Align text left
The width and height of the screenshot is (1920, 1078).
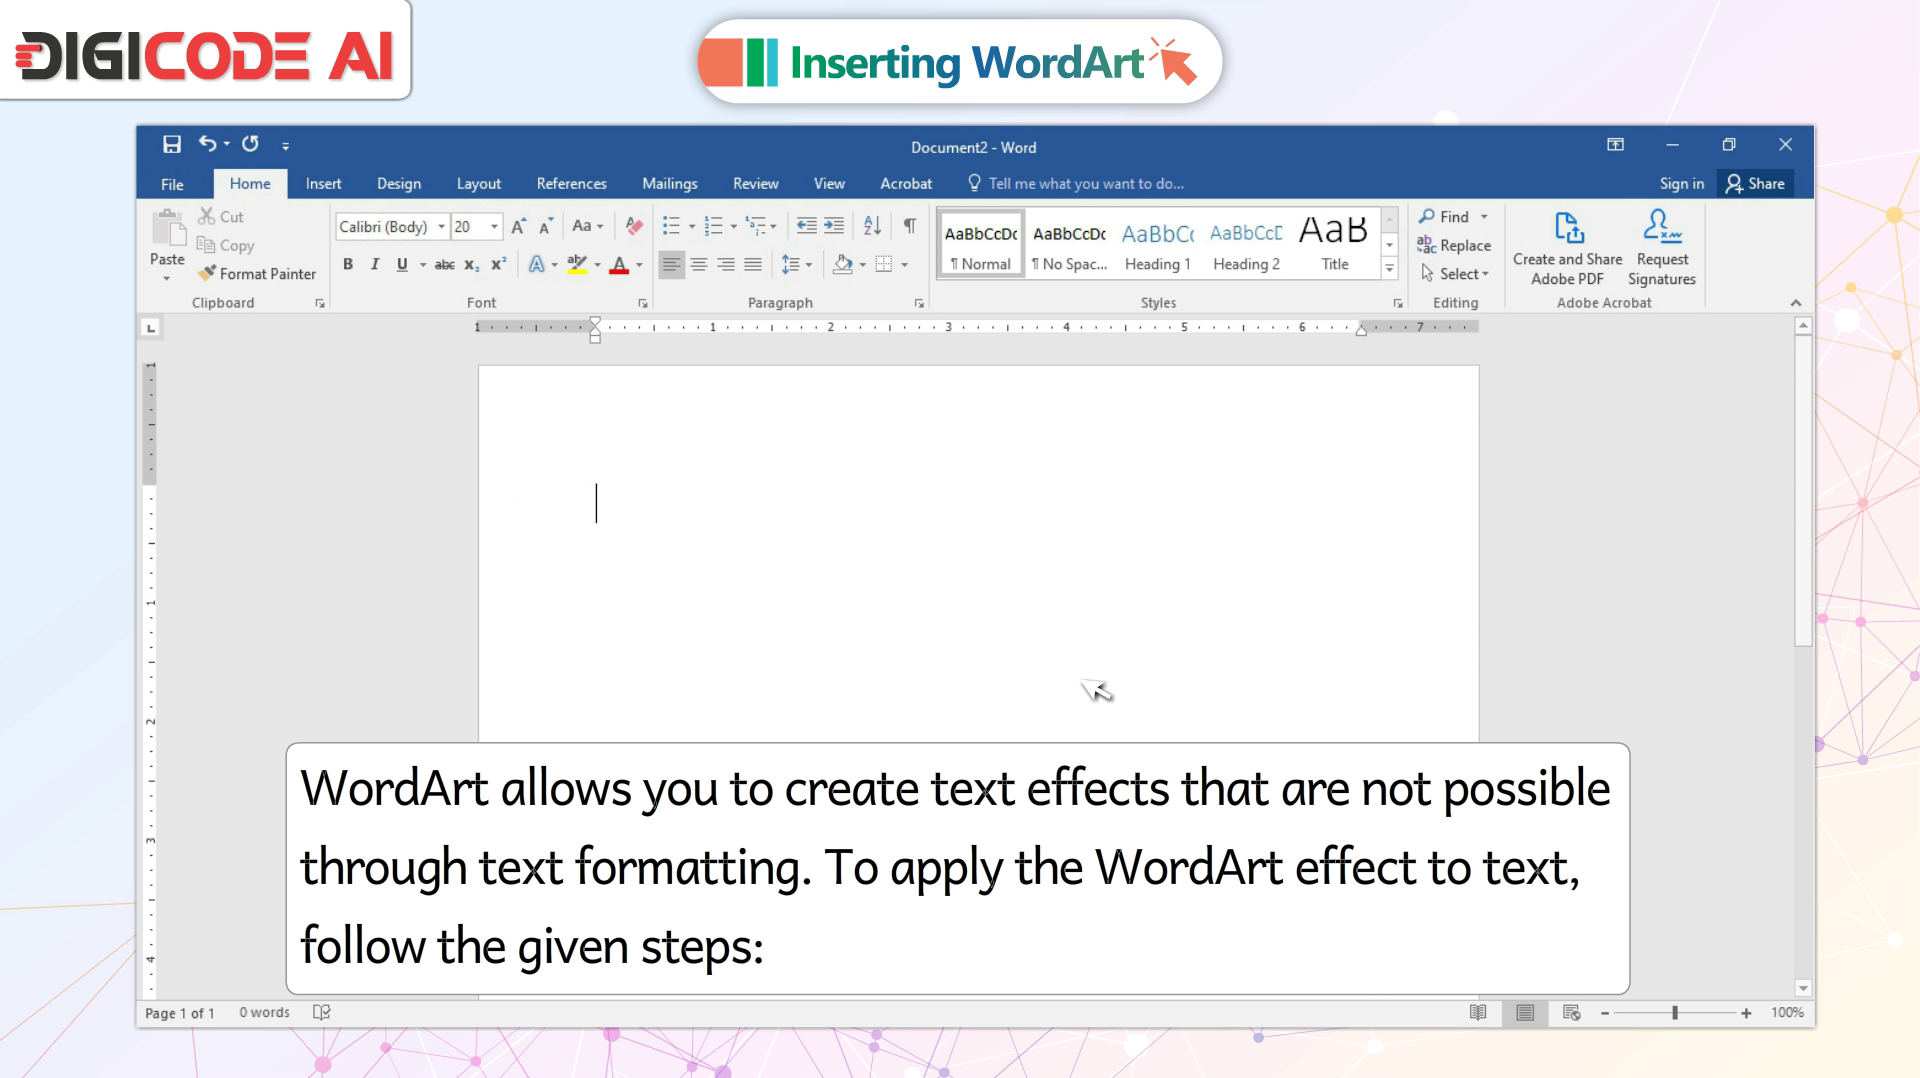(x=671, y=265)
